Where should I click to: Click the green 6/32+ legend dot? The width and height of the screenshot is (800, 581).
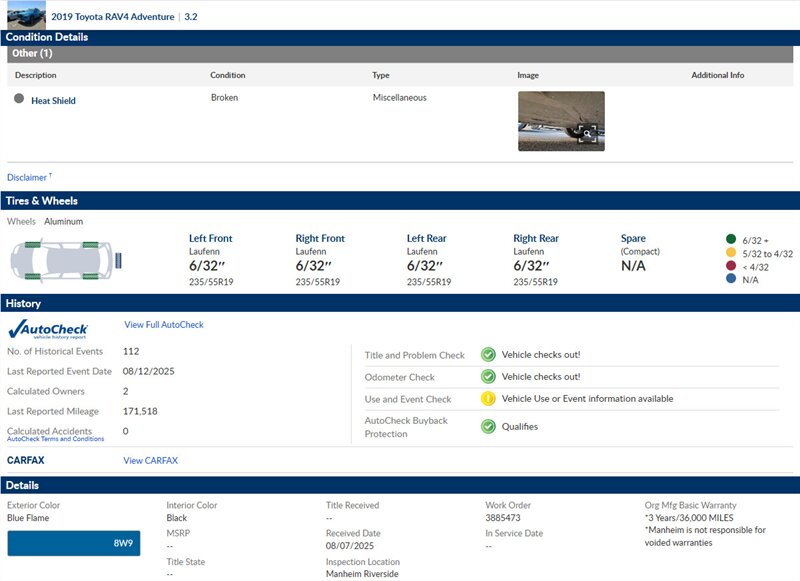click(730, 240)
